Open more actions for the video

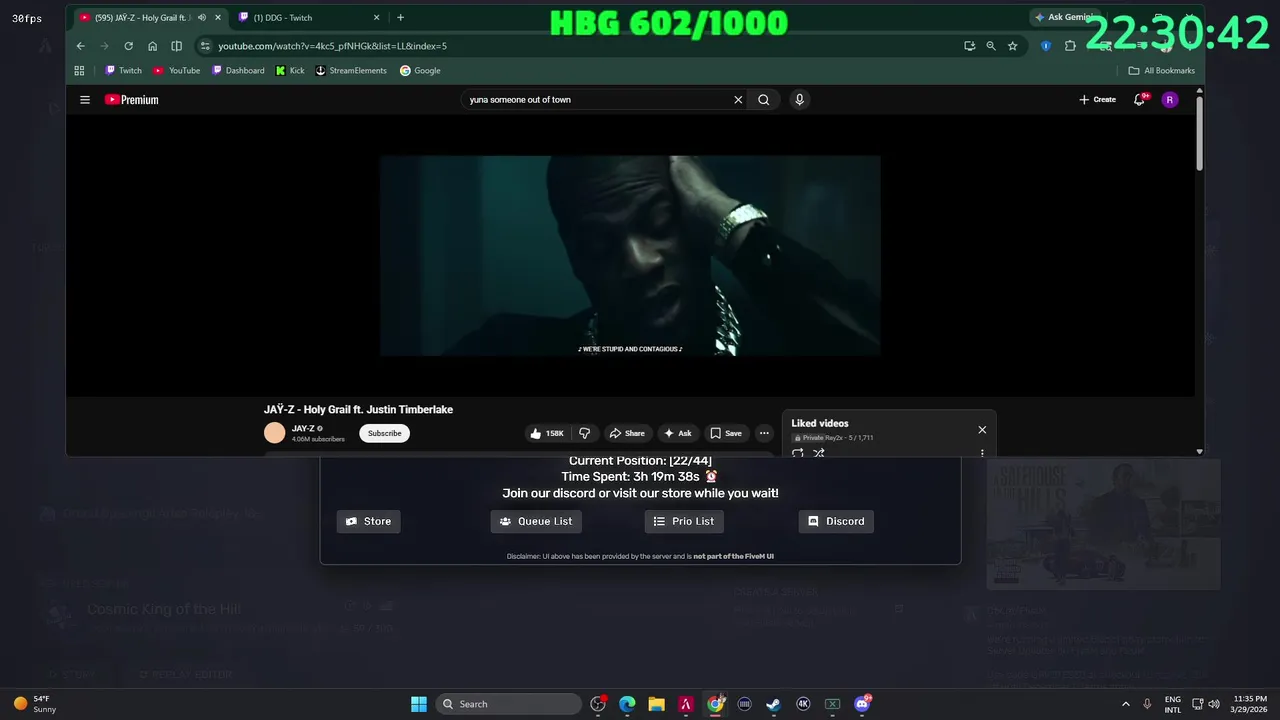[x=764, y=433]
